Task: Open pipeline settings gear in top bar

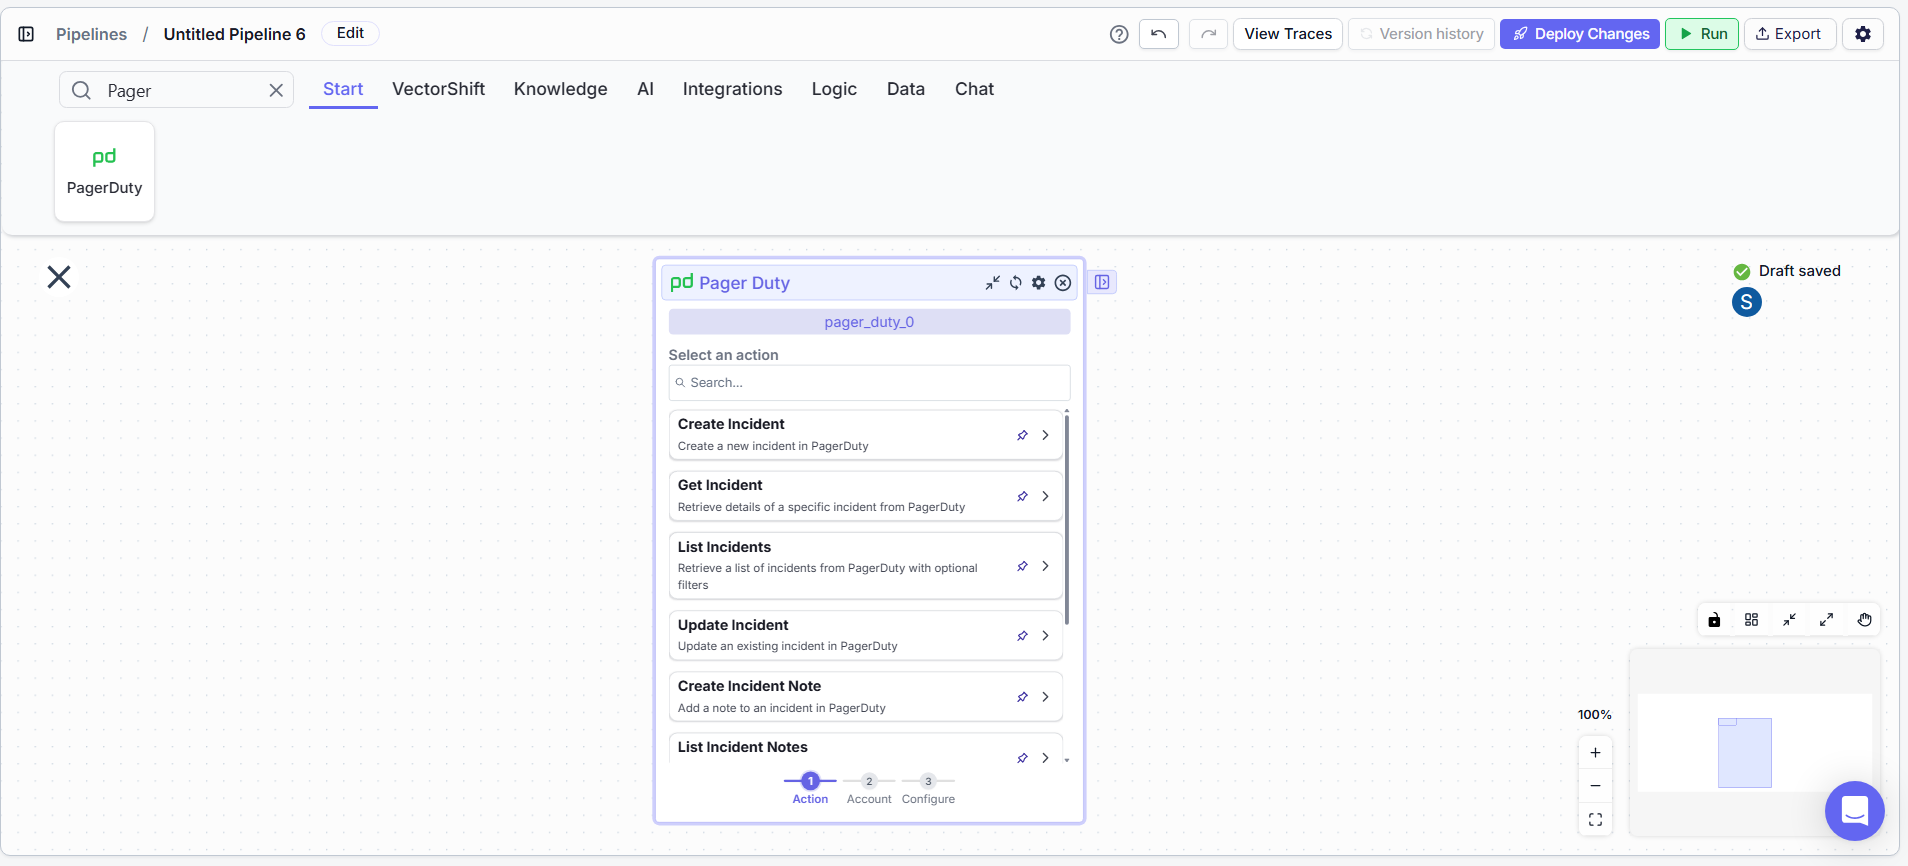Action: point(1863,34)
